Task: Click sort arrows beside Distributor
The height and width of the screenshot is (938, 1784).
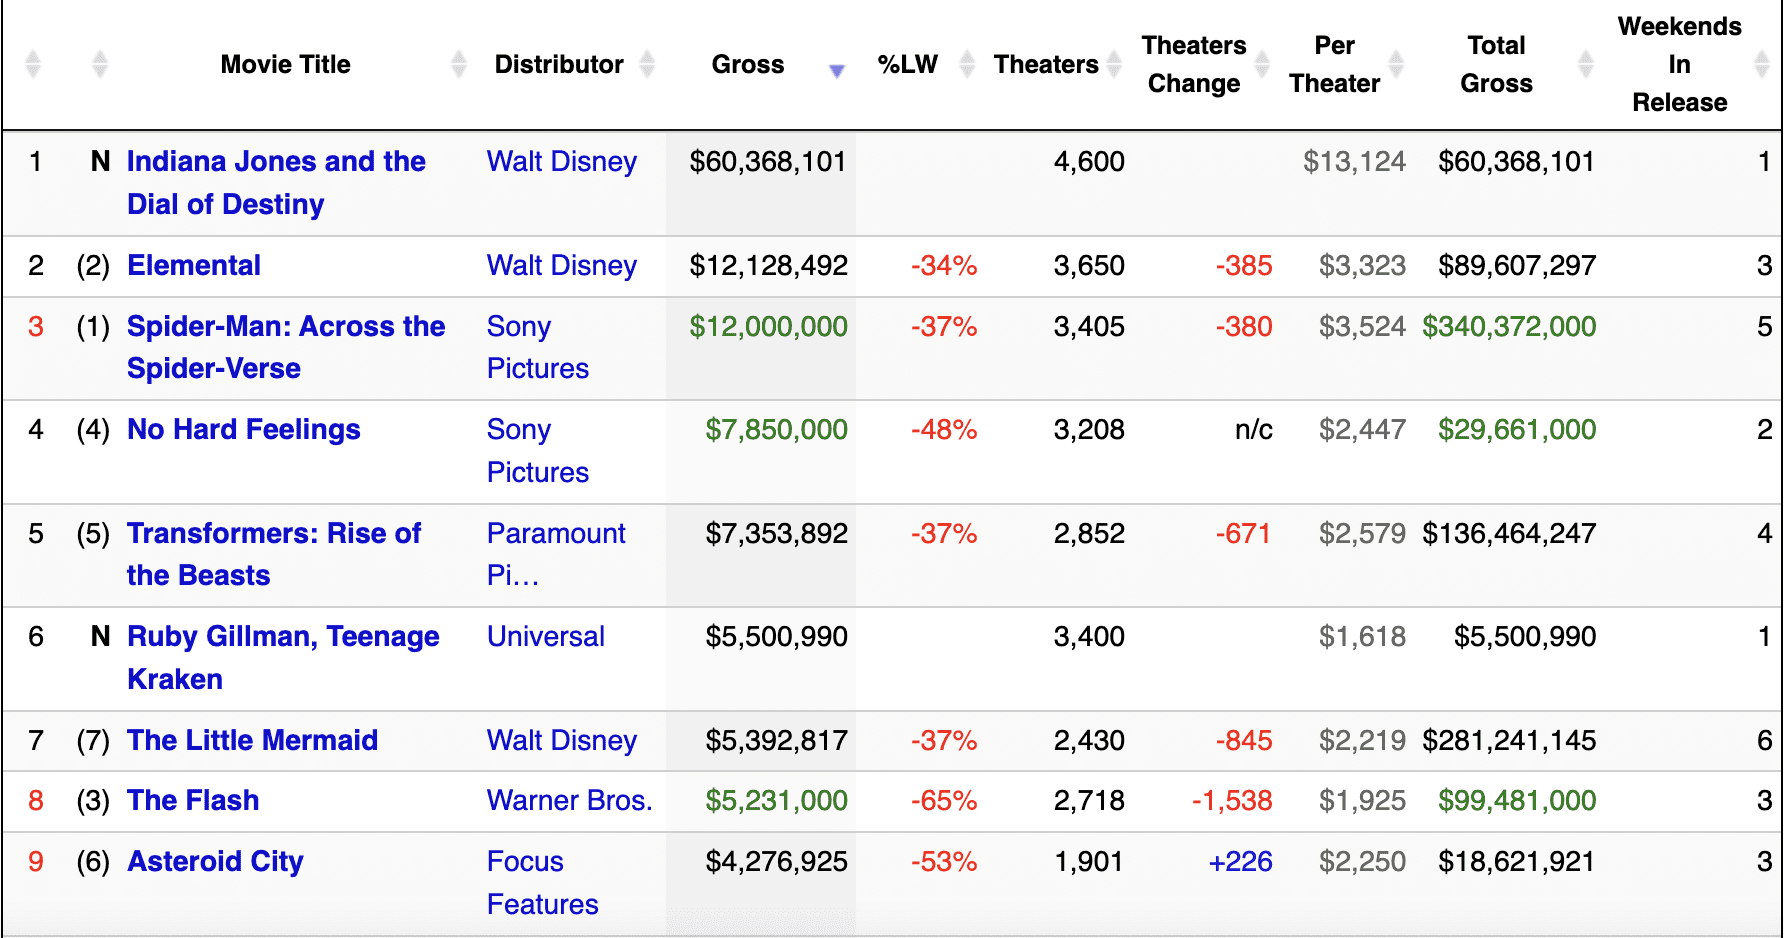Action: (647, 64)
